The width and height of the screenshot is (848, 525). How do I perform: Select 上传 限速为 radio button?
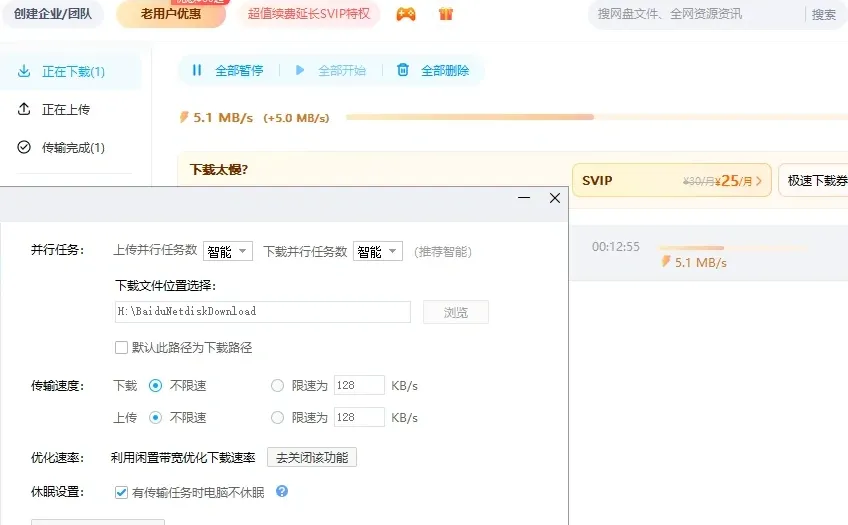(x=277, y=417)
